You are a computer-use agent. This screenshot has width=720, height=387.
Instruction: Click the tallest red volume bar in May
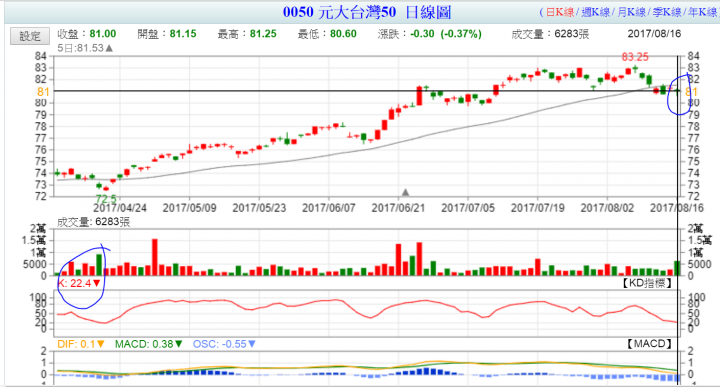click(x=155, y=257)
